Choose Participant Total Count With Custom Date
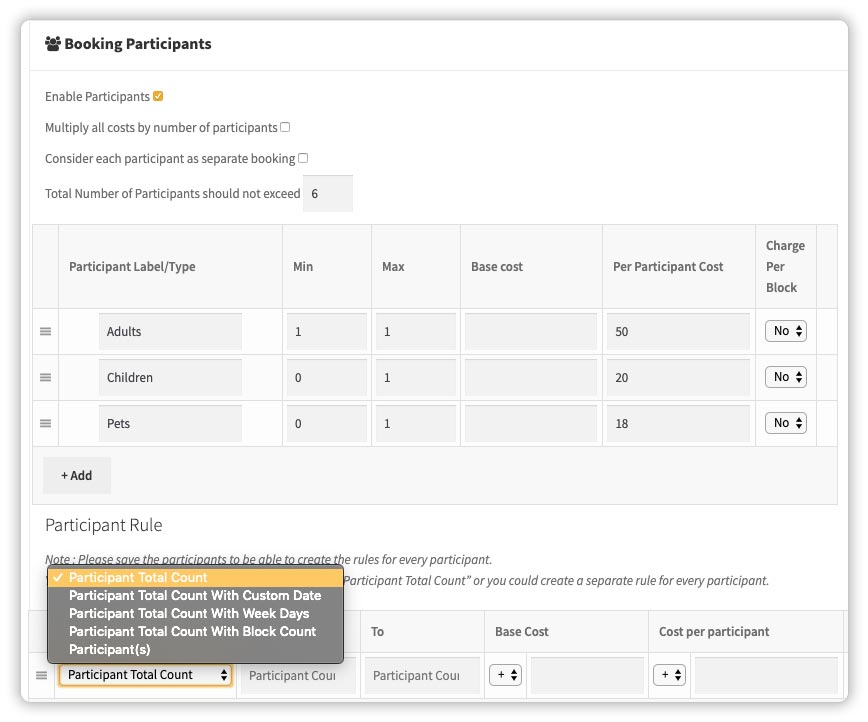Screen dimensions: 868x722 pos(195,596)
